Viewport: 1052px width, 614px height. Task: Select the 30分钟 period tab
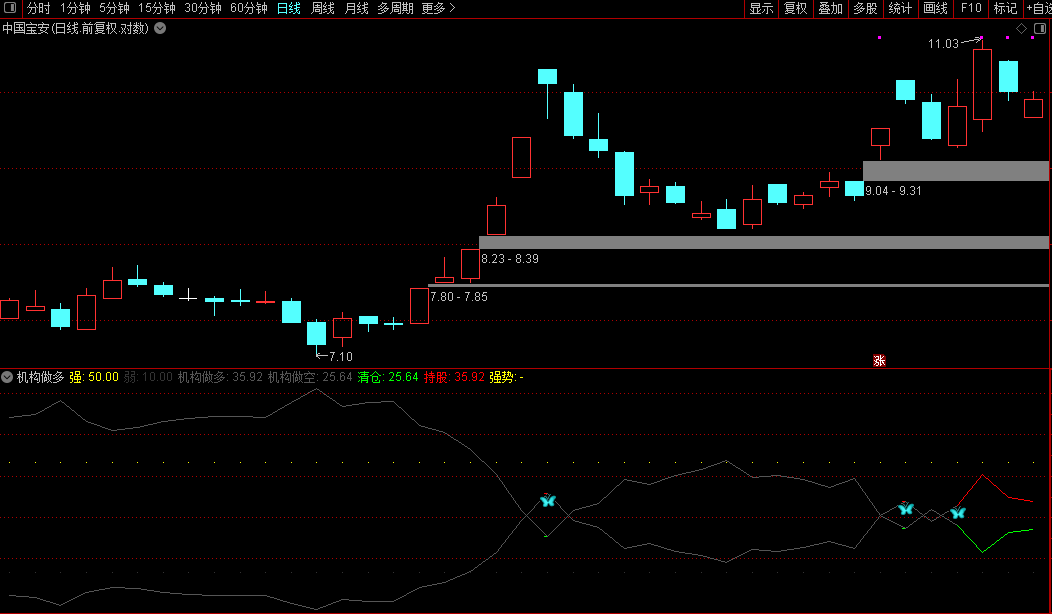tap(203, 8)
